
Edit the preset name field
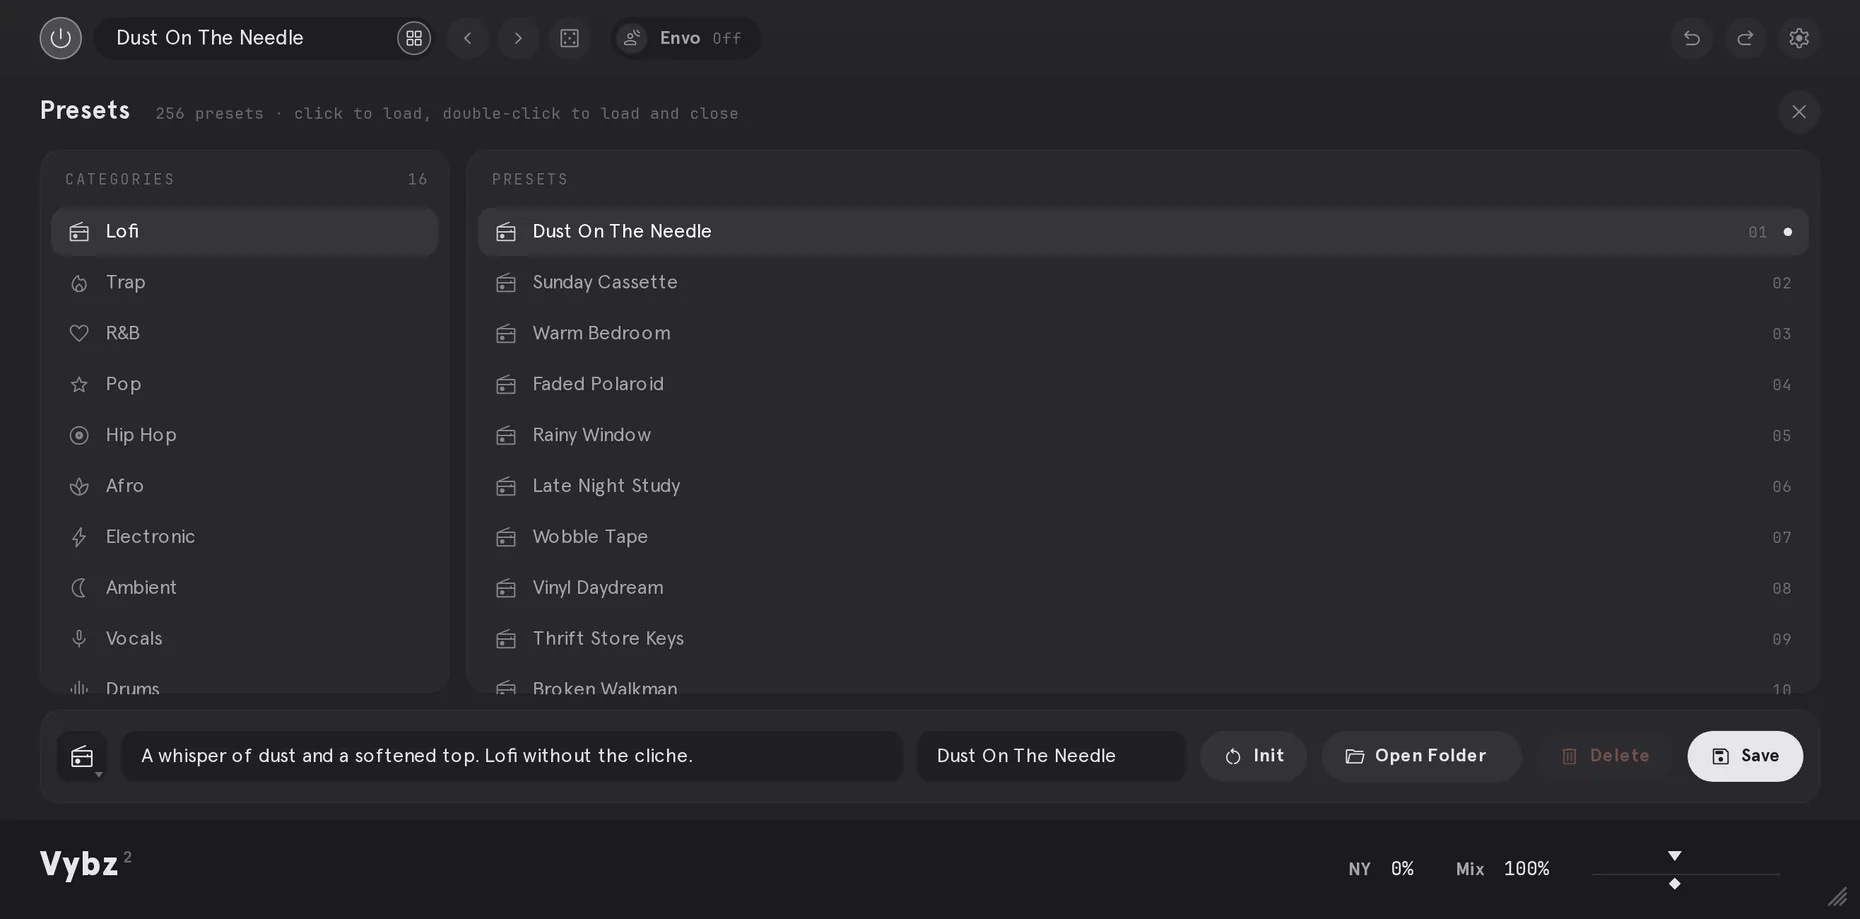[x=1051, y=756]
